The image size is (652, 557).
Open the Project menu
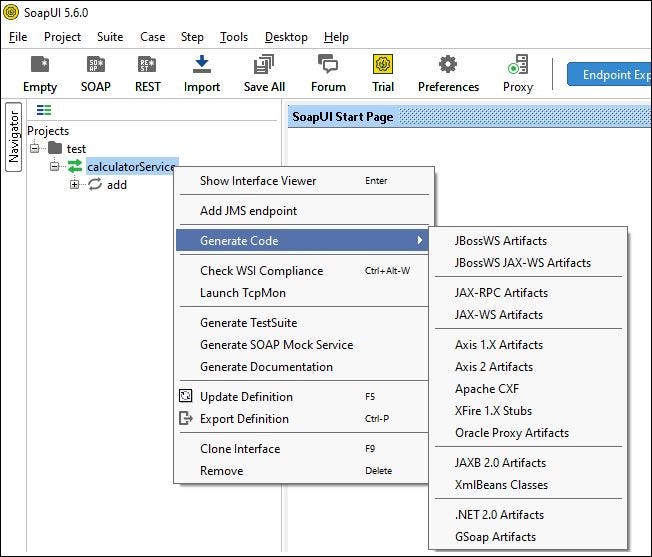pyautogui.click(x=62, y=37)
